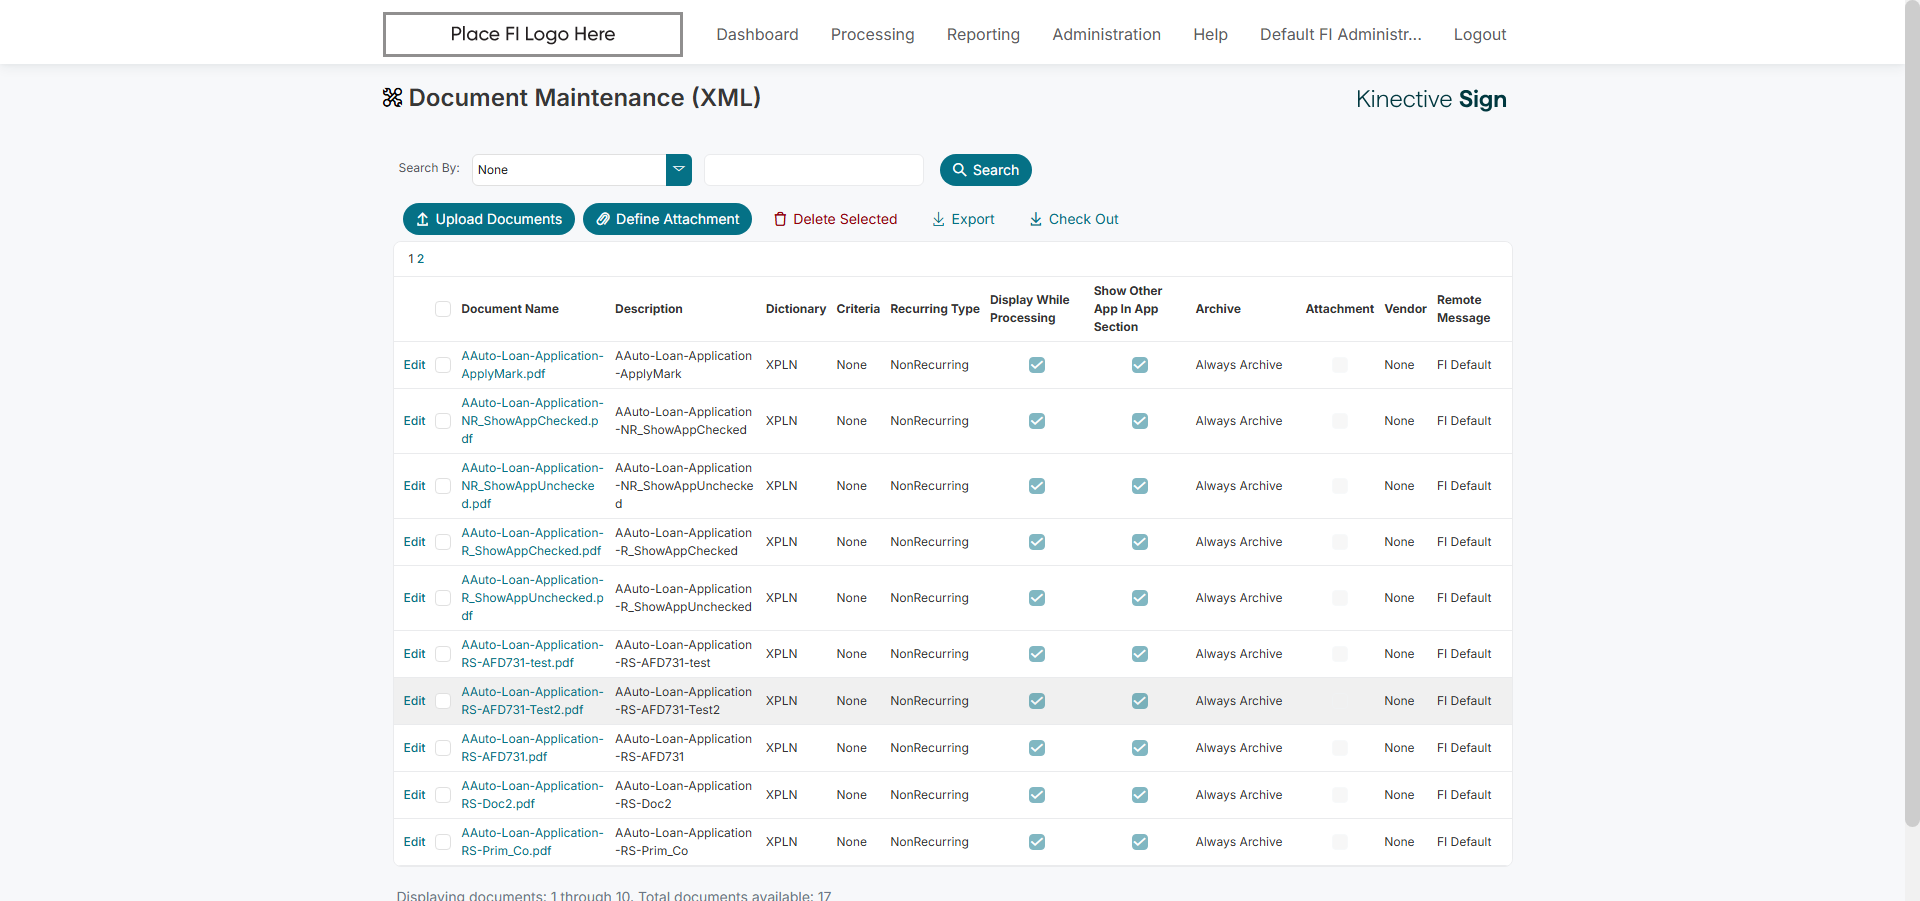Tick row checkbox for AAuto-Loan-Application-RS-Doc2.pdf
1920x901 pixels.
click(x=443, y=795)
